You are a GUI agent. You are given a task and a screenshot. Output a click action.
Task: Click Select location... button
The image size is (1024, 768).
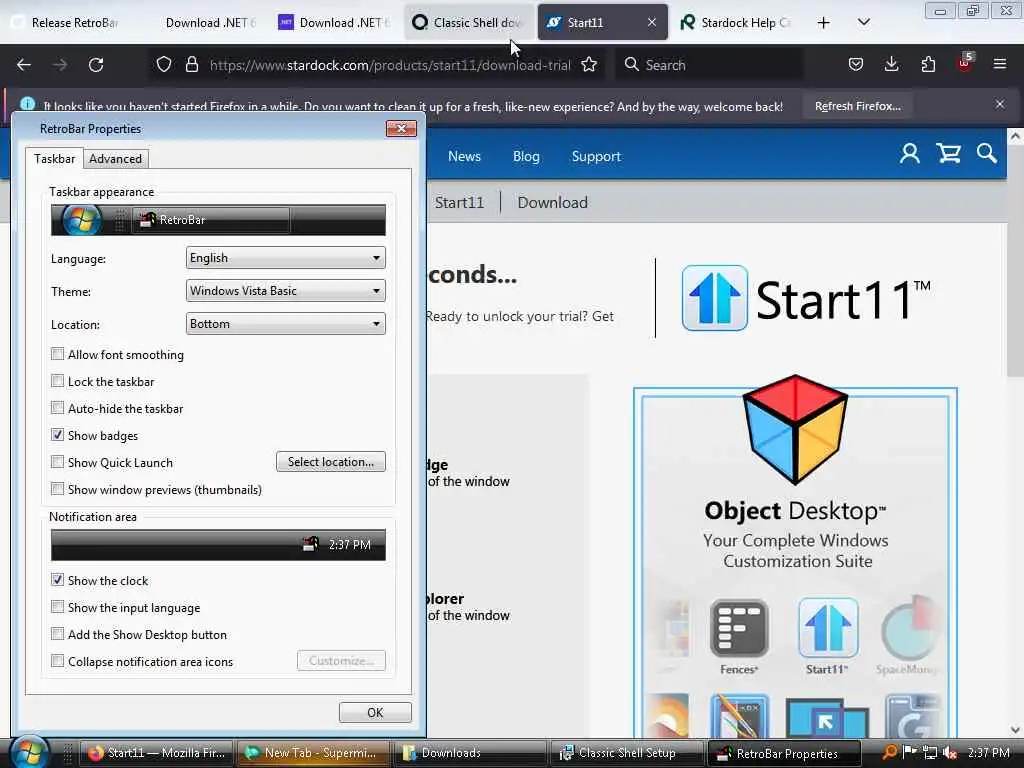point(330,462)
